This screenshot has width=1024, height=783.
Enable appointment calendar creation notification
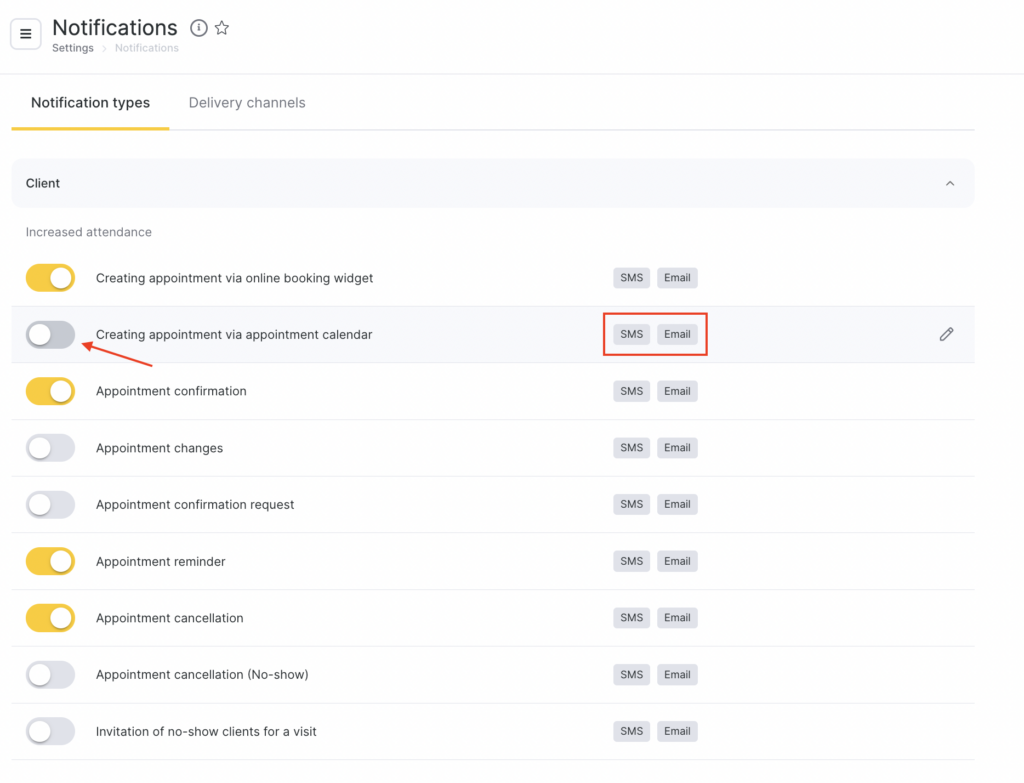click(x=50, y=335)
